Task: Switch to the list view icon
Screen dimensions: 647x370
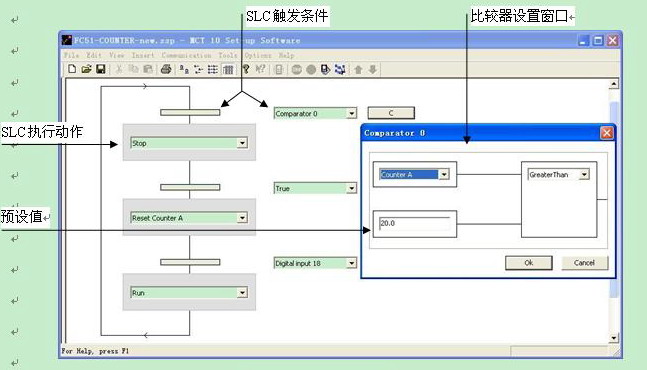Action: (213, 69)
